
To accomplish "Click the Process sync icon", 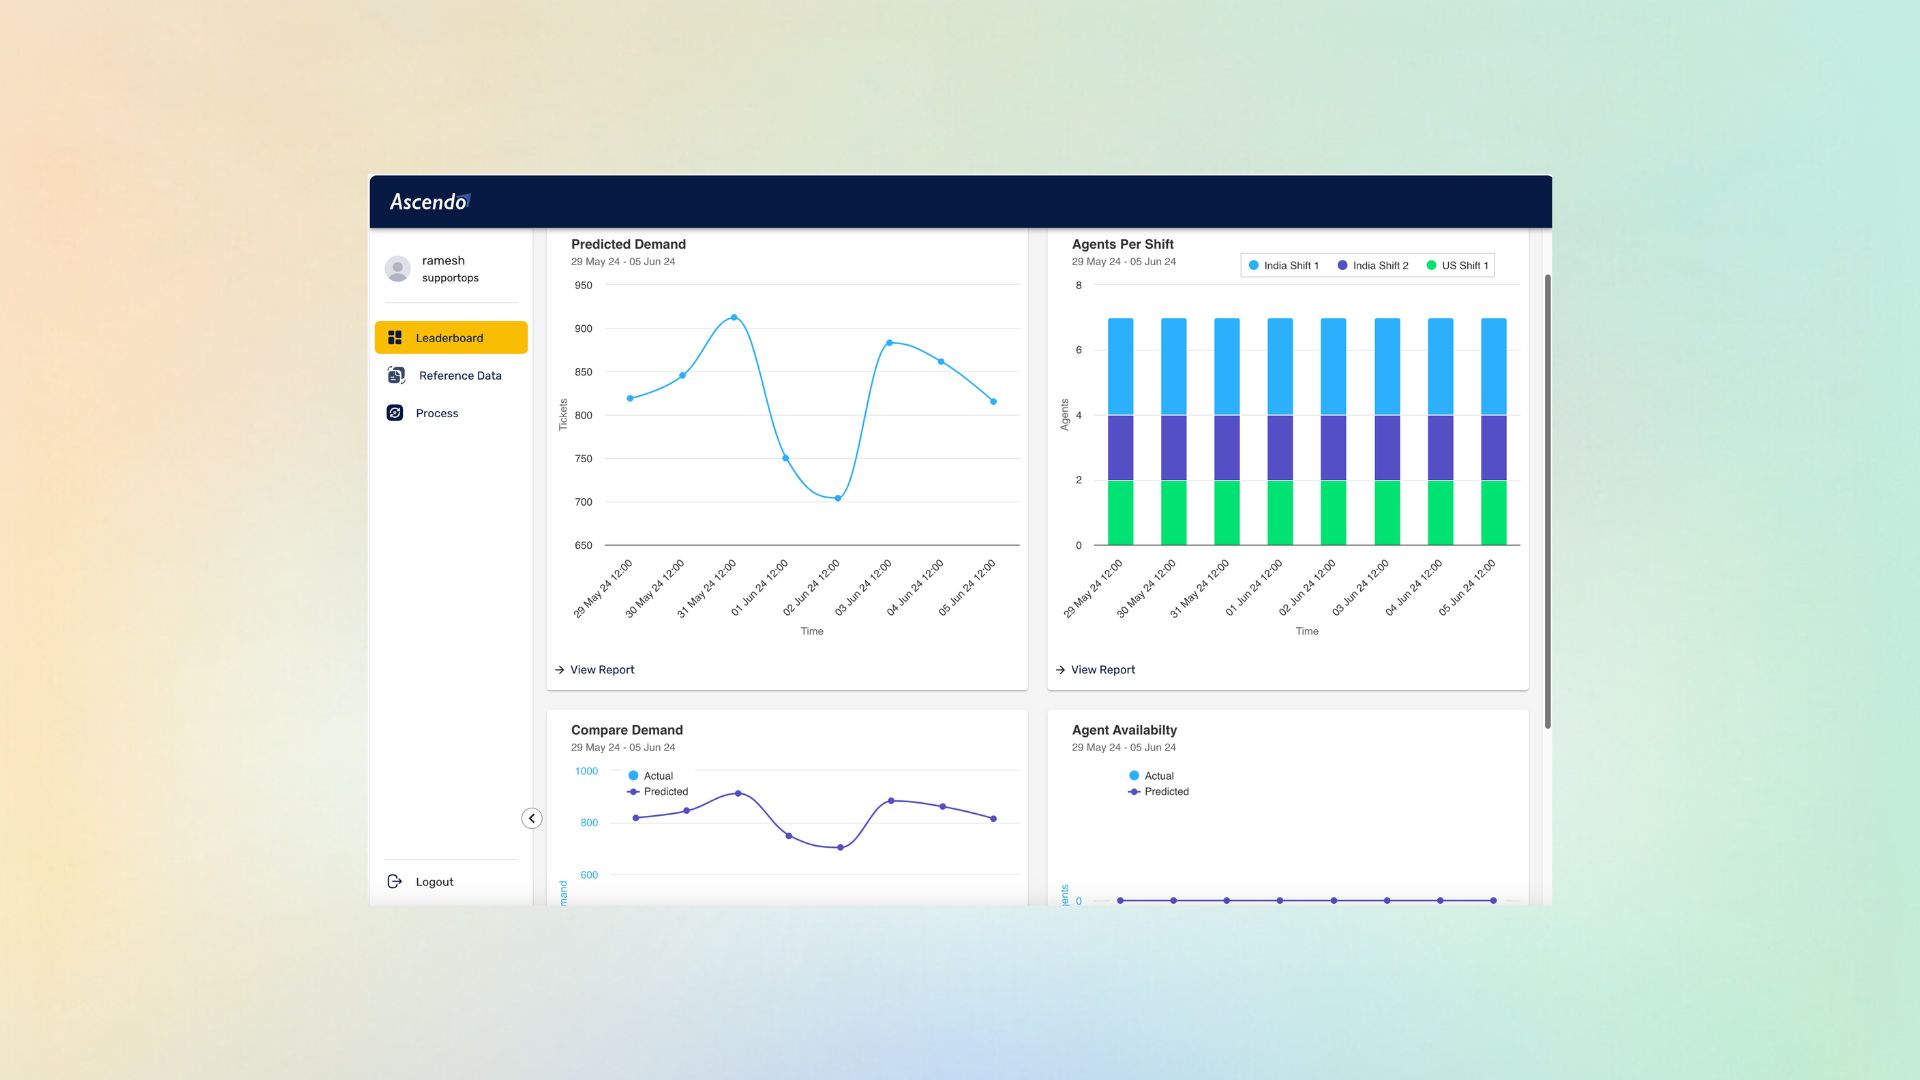I will (395, 413).
